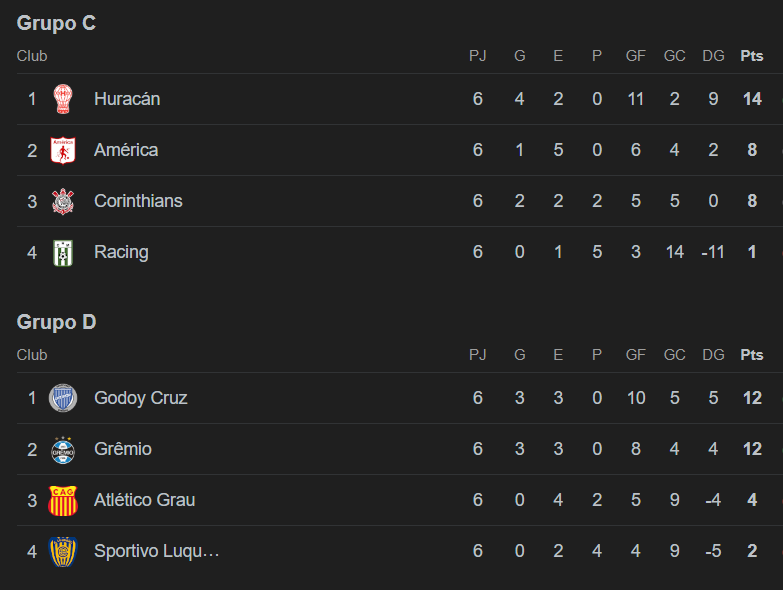
Task: Open the Huracán team link
Action: [x=127, y=99]
